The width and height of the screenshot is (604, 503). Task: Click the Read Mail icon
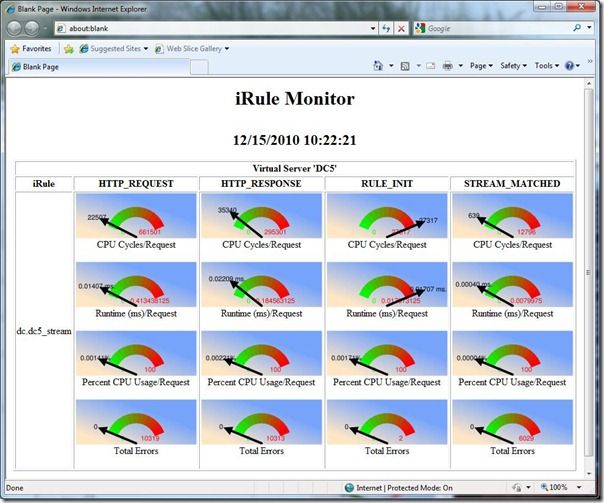[431, 66]
